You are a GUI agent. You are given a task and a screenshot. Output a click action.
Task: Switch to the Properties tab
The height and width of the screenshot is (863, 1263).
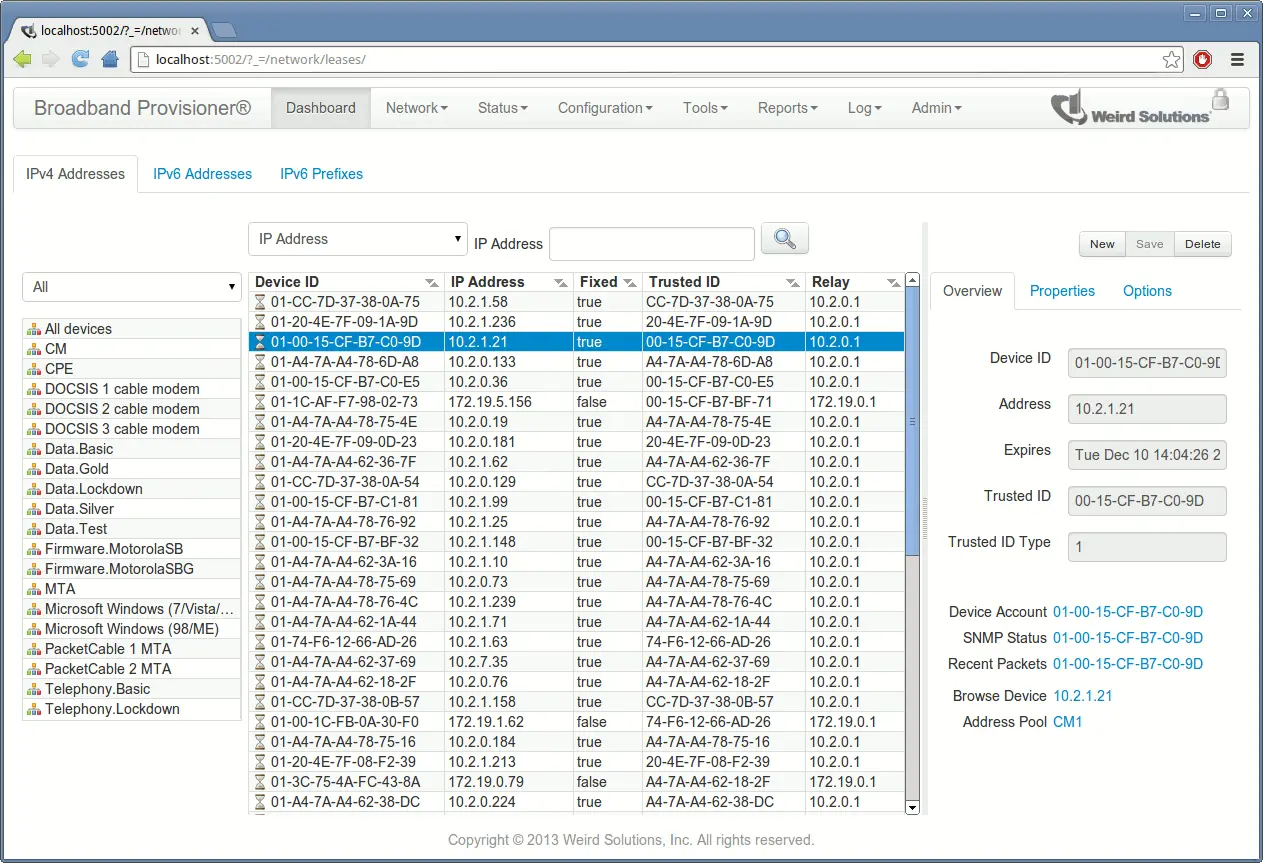(1062, 291)
